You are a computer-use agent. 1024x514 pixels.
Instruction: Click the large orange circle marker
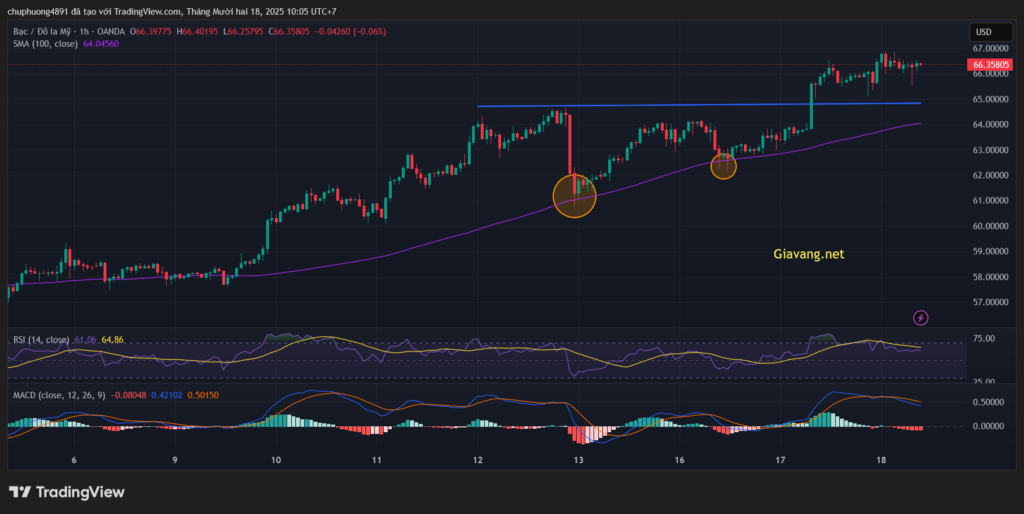coord(574,195)
